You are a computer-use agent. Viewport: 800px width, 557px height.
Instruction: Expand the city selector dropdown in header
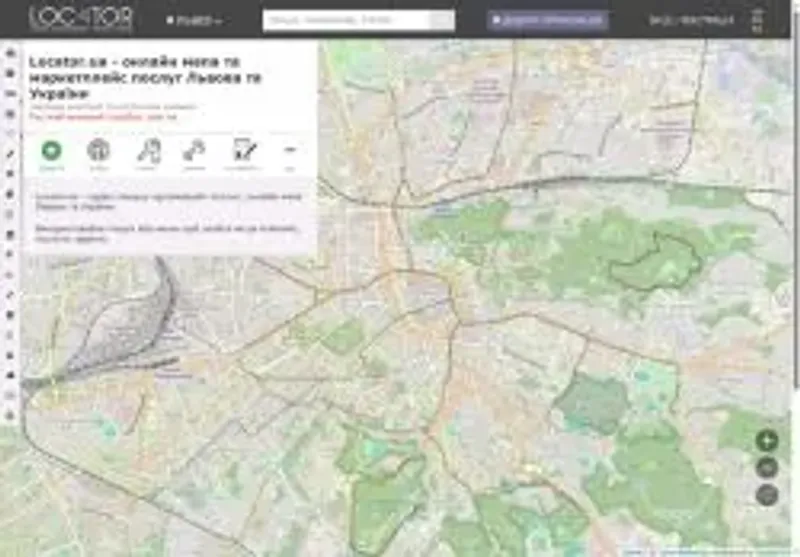tap(194, 20)
